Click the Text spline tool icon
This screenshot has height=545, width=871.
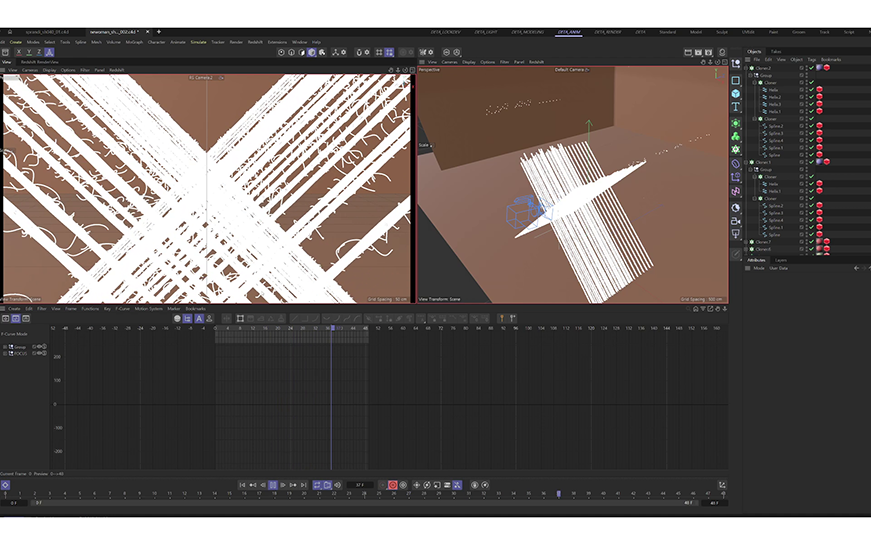[736, 106]
